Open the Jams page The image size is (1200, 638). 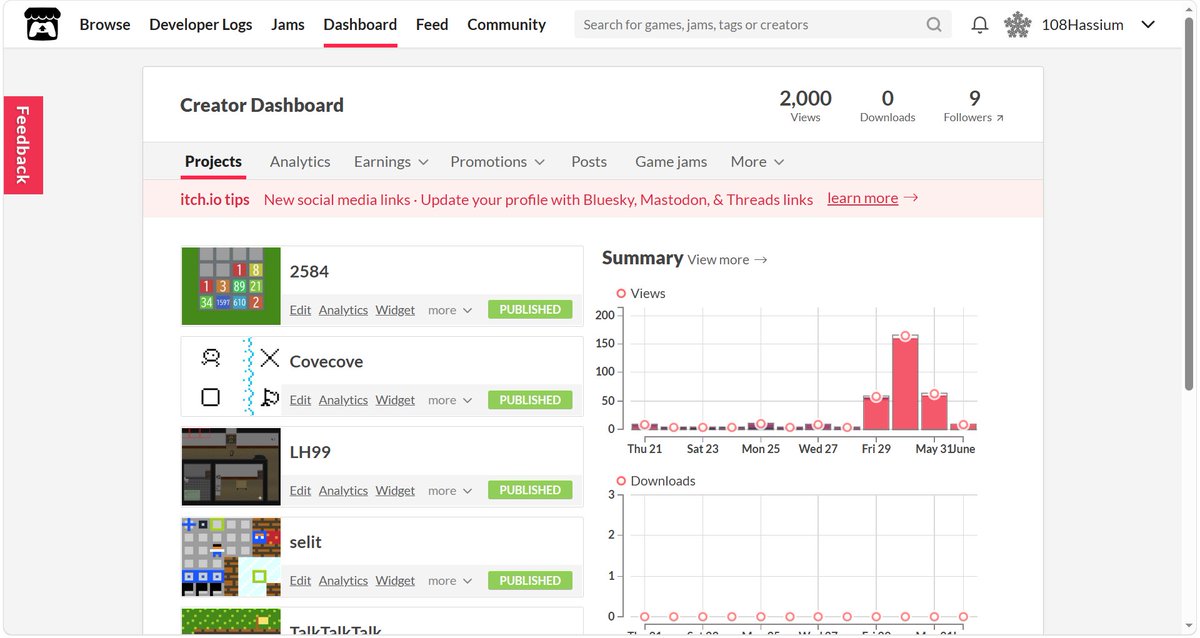click(x=288, y=24)
